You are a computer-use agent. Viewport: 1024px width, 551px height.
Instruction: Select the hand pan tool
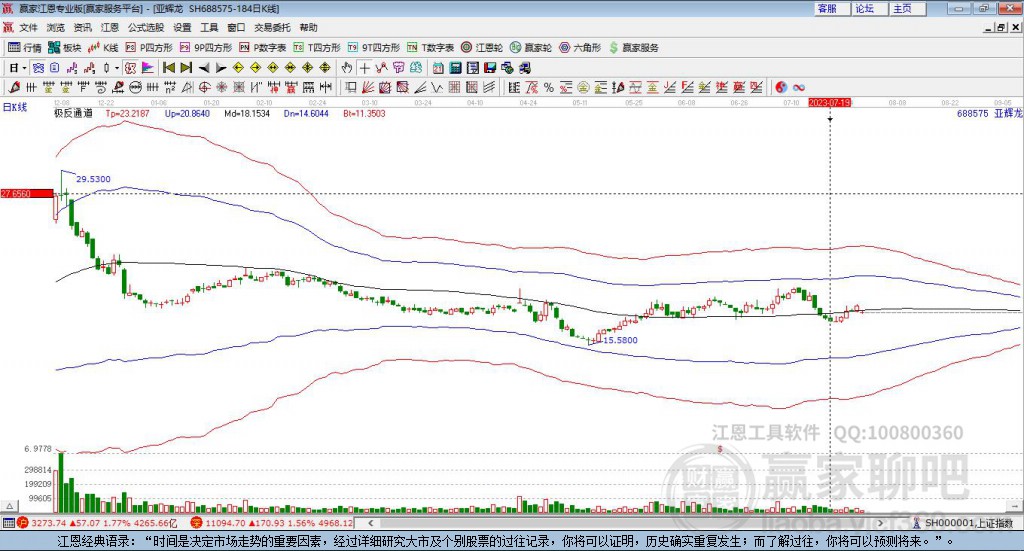tap(347, 67)
